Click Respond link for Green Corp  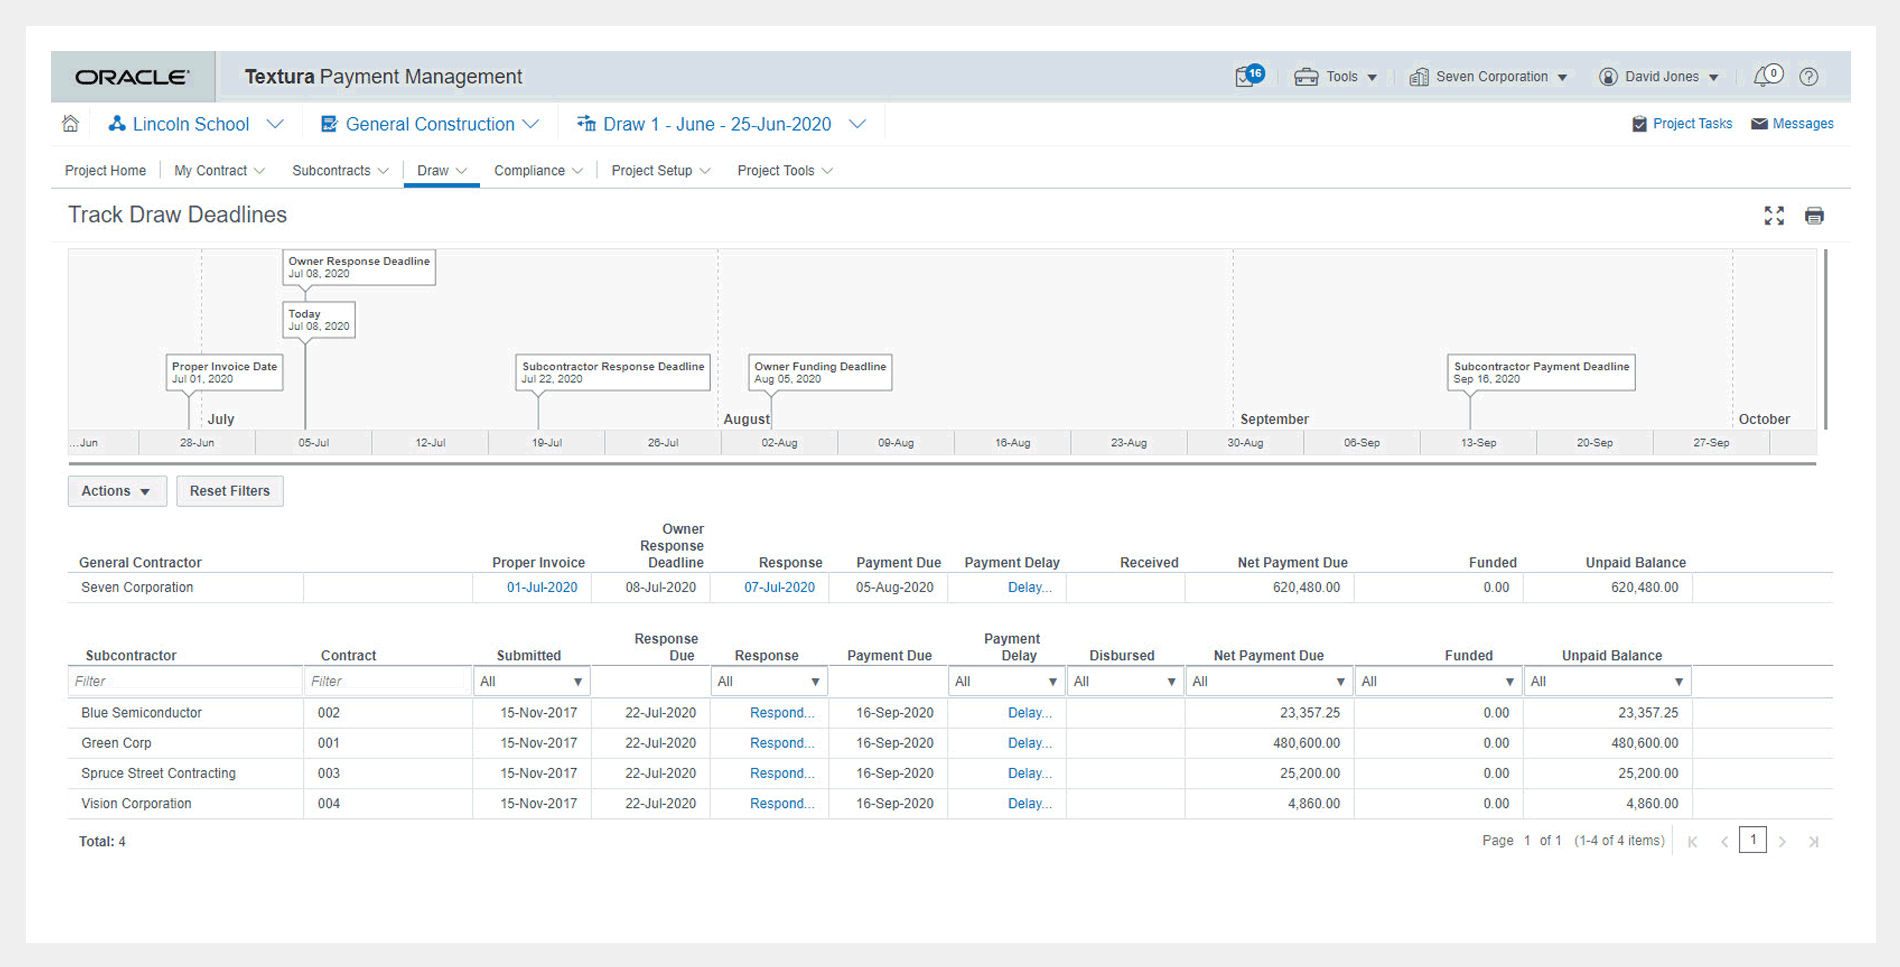[781, 743]
